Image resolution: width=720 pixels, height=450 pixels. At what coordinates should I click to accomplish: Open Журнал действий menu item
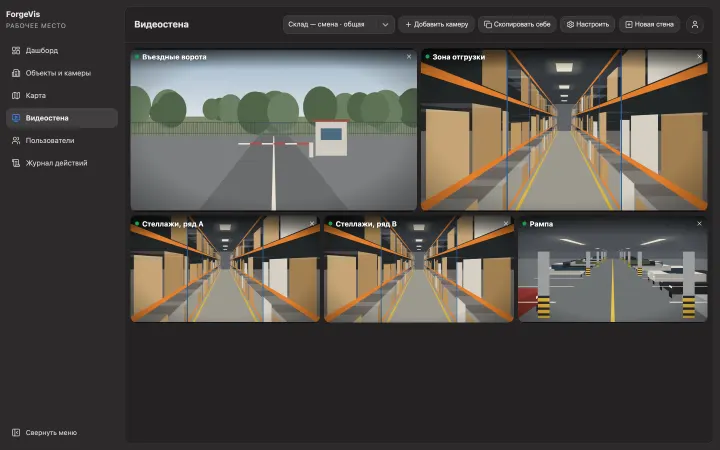pos(62,163)
